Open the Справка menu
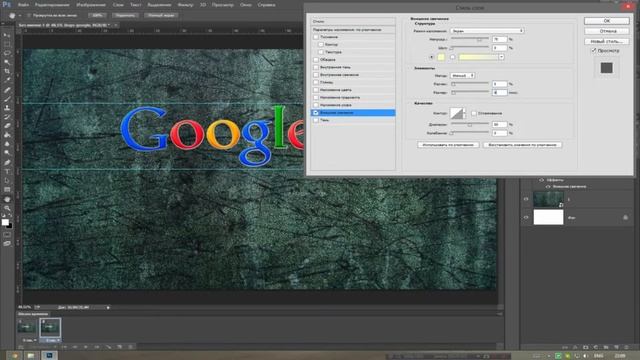 (x=267, y=5)
